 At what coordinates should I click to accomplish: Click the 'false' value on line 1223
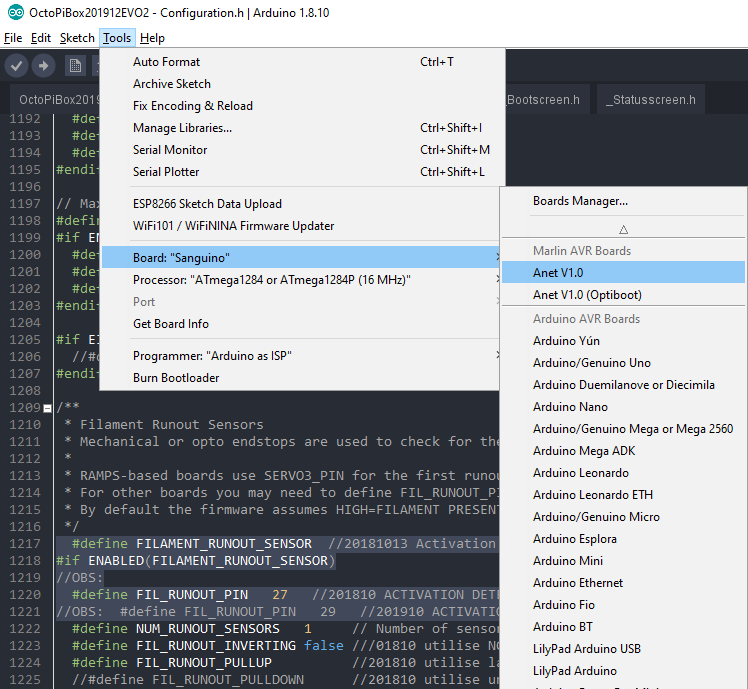[323, 646]
